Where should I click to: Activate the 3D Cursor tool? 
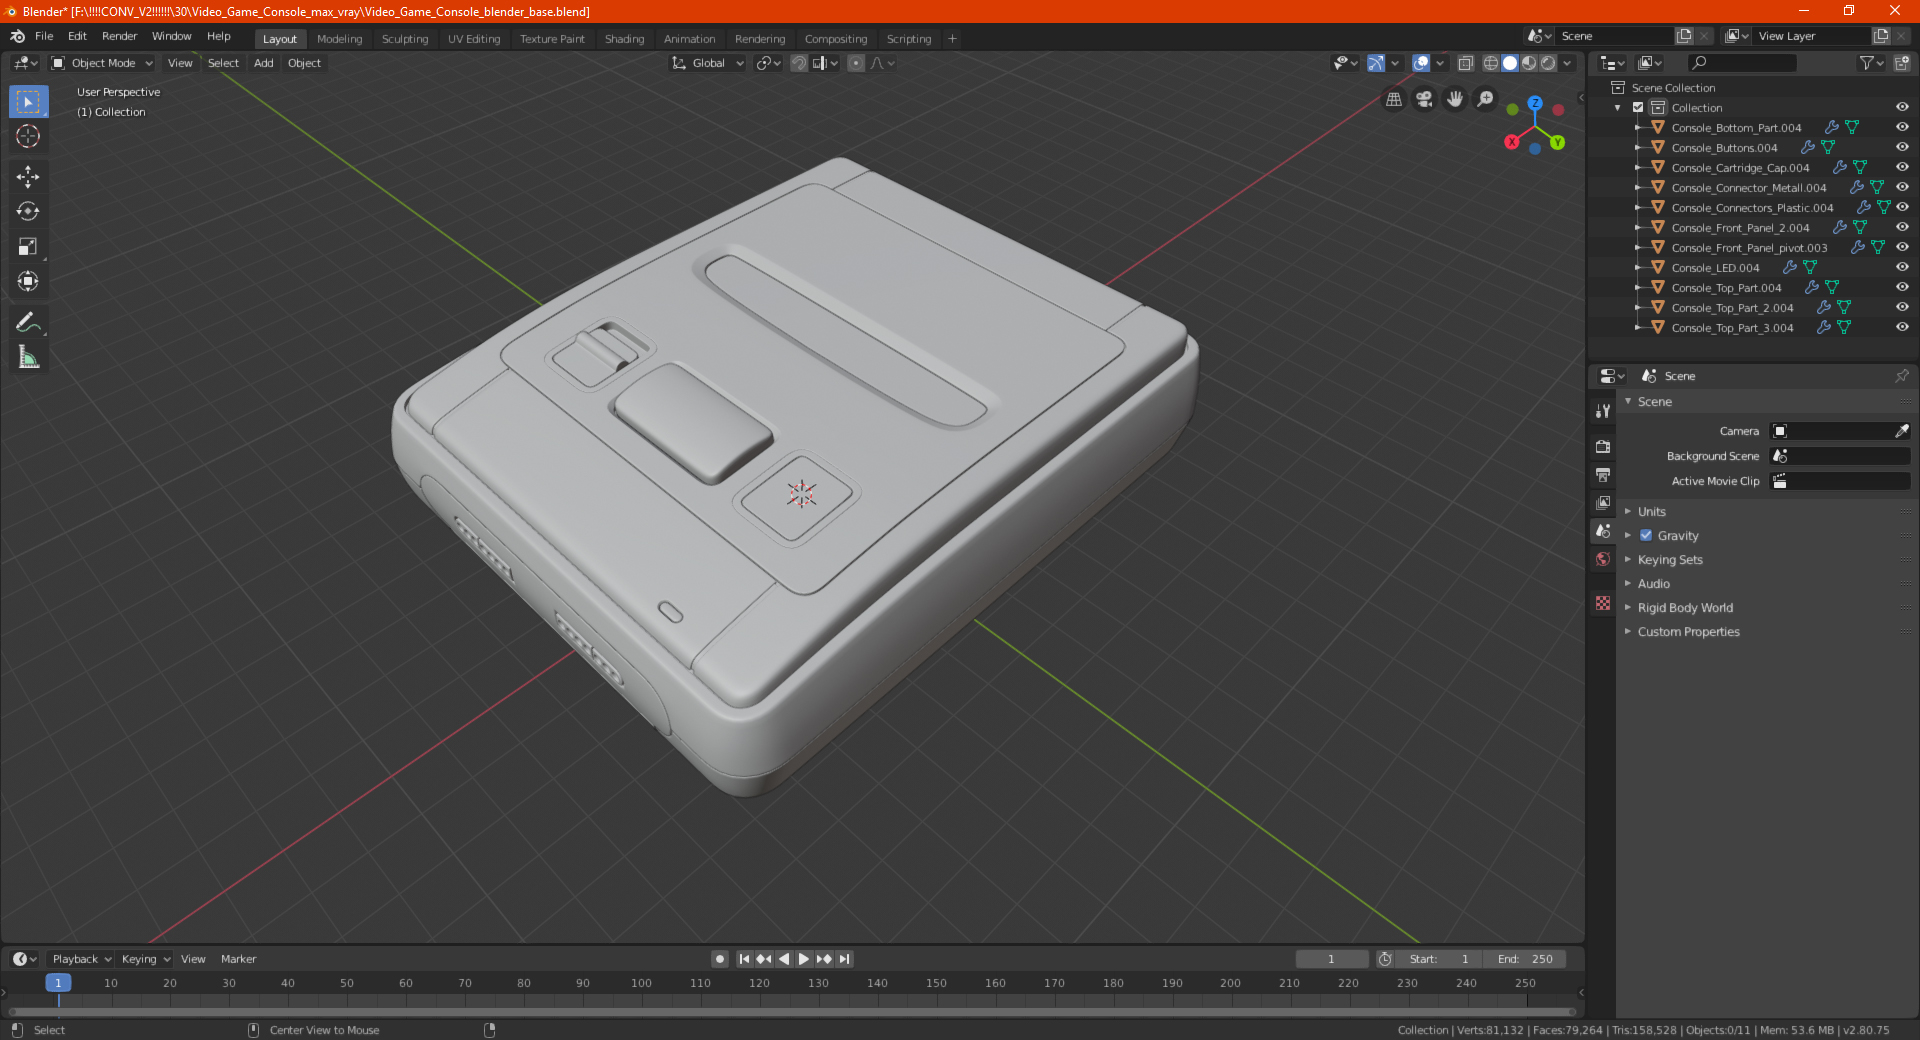28,137
